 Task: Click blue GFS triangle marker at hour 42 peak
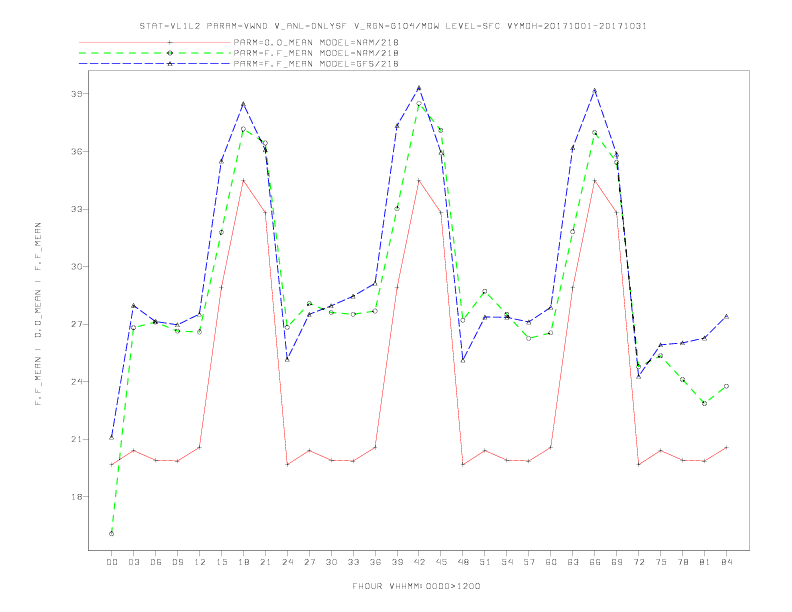[419, 88]
